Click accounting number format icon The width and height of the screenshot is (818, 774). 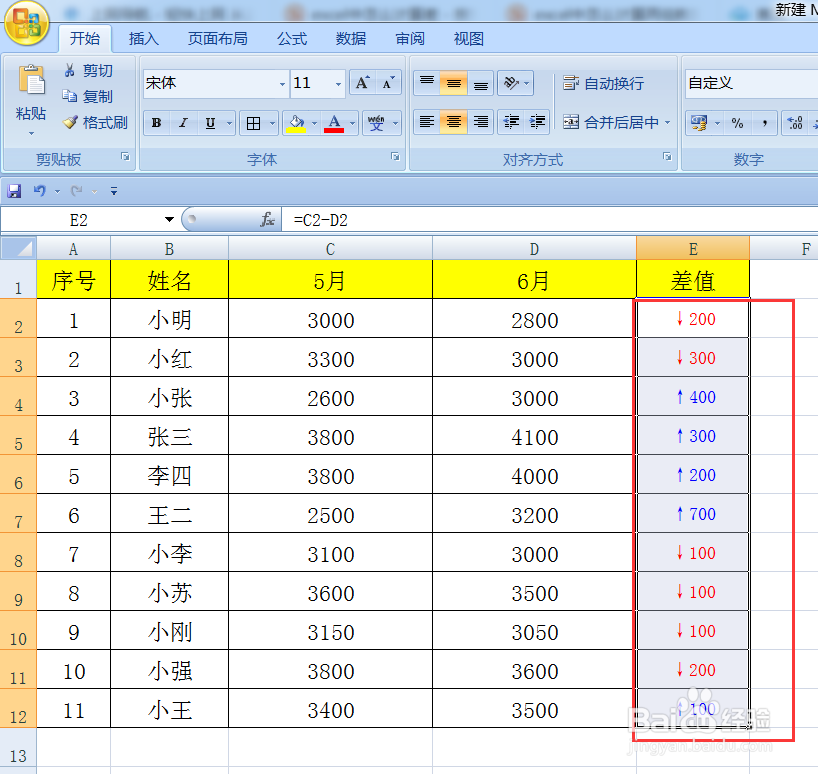click(x=699, y=123)
